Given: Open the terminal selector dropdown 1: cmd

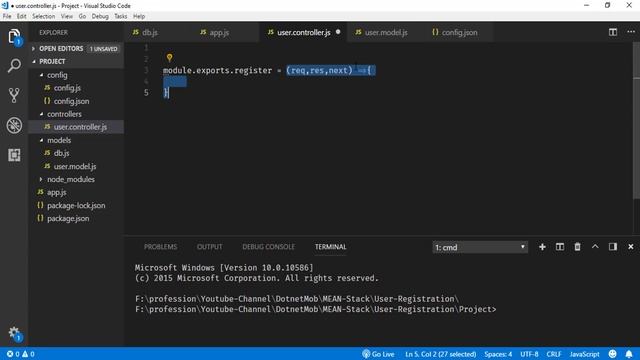Looking at the screenshot, I should click(480, 247).
